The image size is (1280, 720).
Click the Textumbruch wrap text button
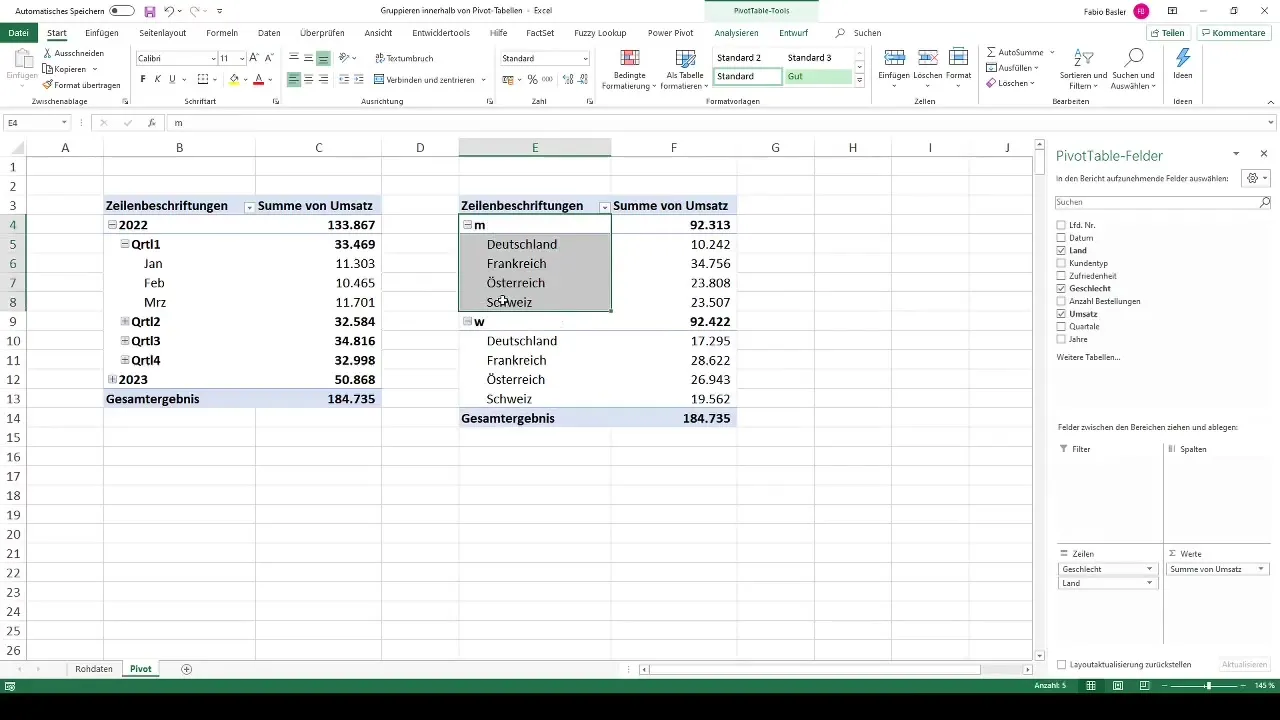(404, 58)
